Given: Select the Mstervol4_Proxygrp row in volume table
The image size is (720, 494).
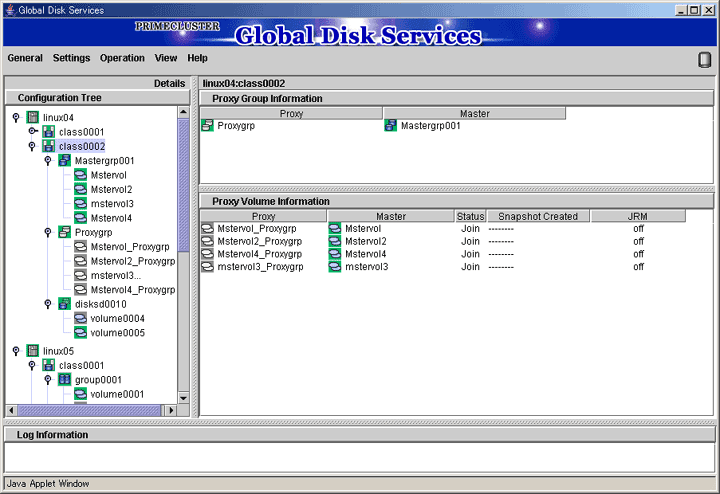Looking at the screenshot, I should pyautogui.click(x=443, y=254).
